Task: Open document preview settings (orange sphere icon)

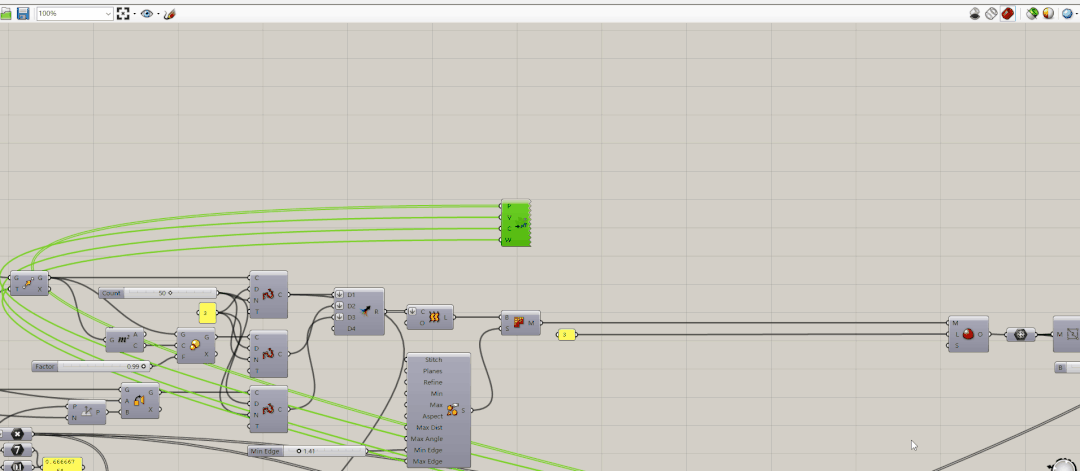Action: pyautogui.click(x=1048, y=13)
